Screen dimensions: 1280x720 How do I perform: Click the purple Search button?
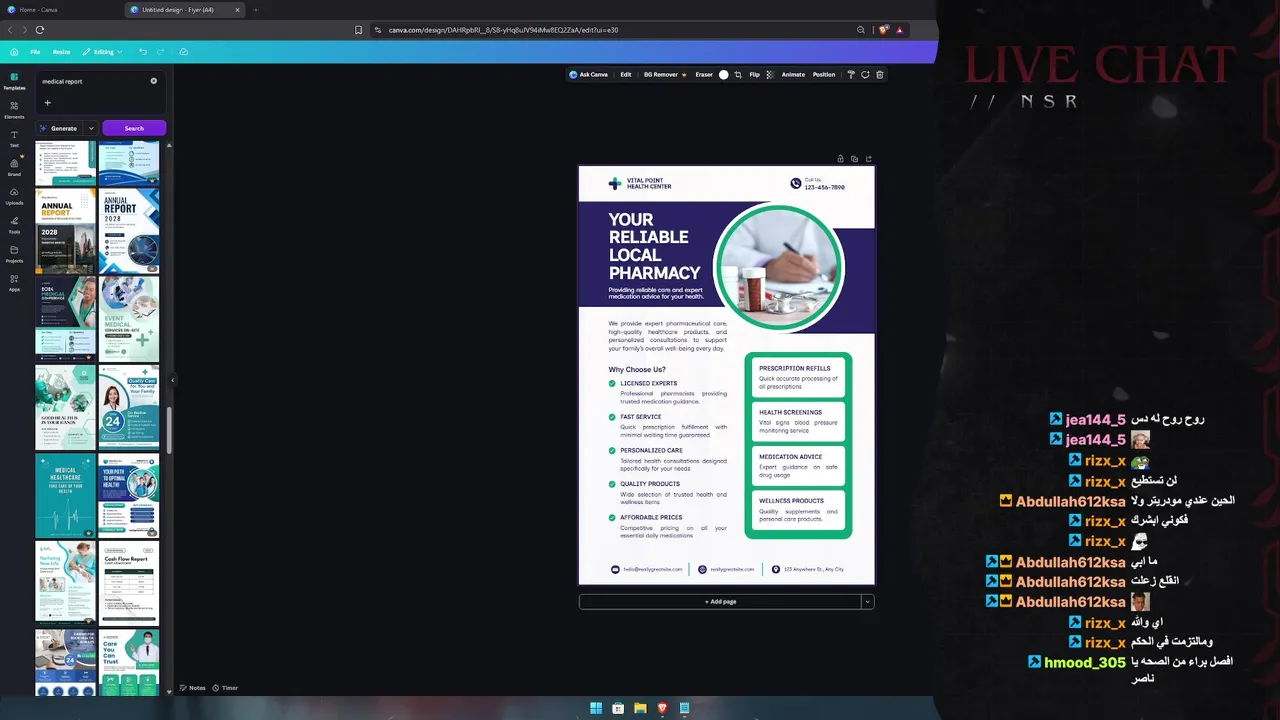coord(134,128)
